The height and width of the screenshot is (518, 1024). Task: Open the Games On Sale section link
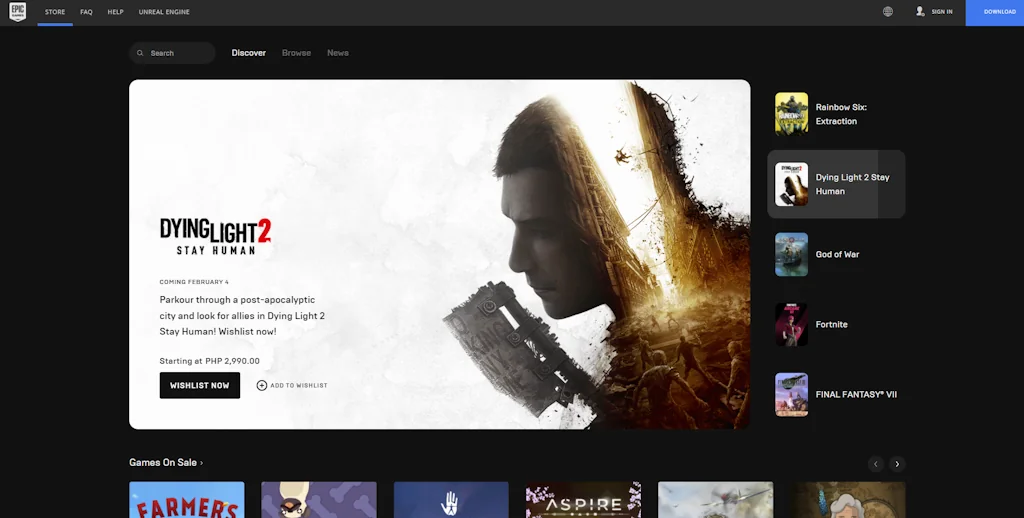pyautogui.click(x=166, y=462)
